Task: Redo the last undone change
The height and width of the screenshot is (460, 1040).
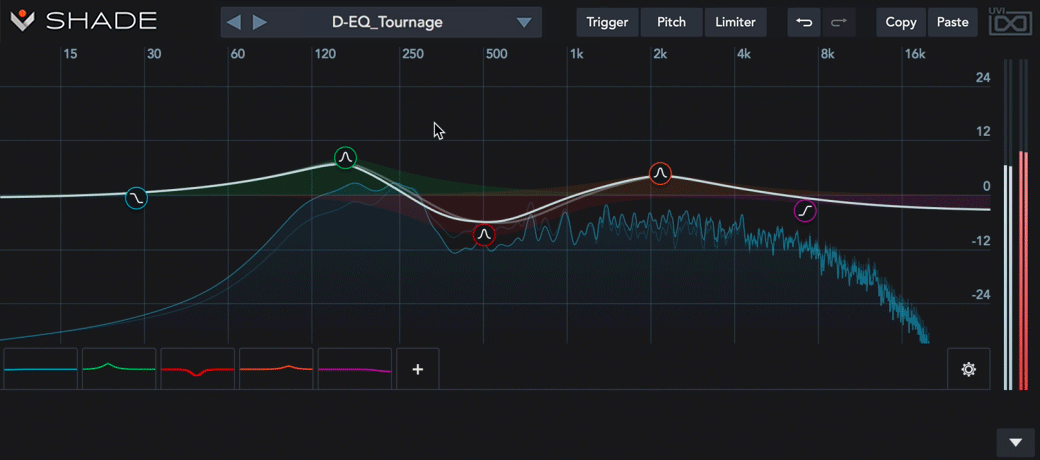Action: [839, 22]
